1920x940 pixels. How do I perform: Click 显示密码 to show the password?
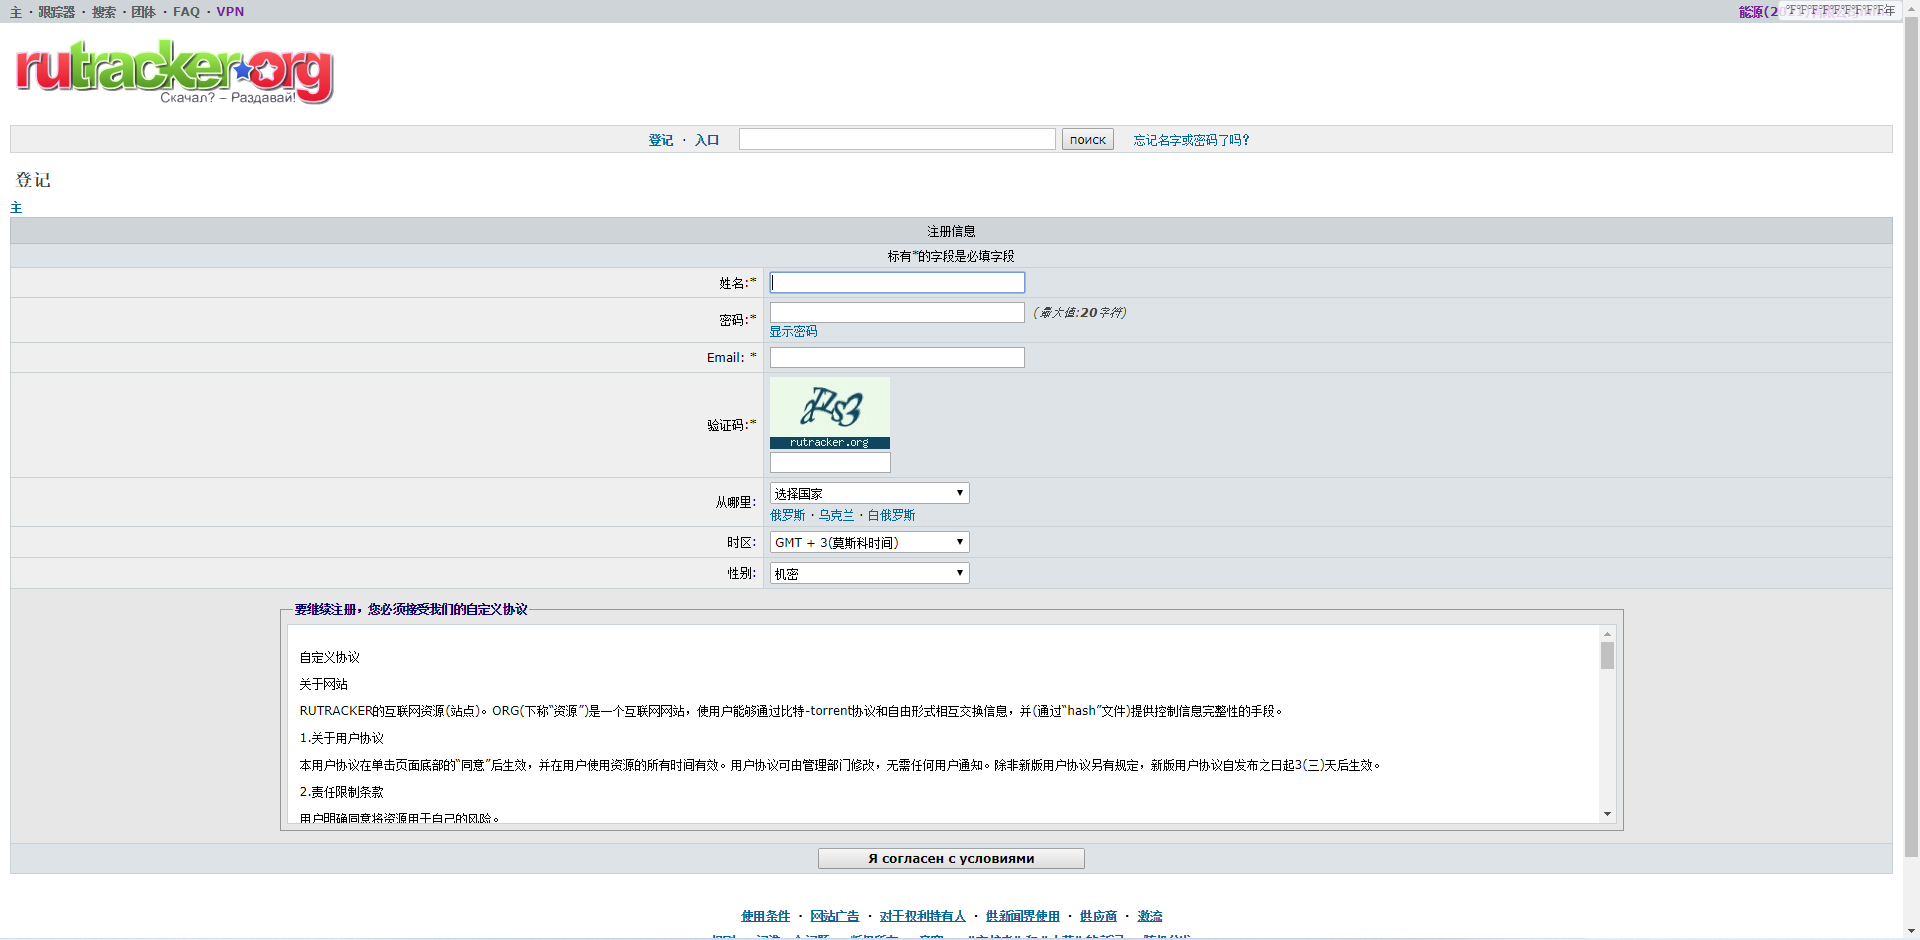click(x=792, y=331)
